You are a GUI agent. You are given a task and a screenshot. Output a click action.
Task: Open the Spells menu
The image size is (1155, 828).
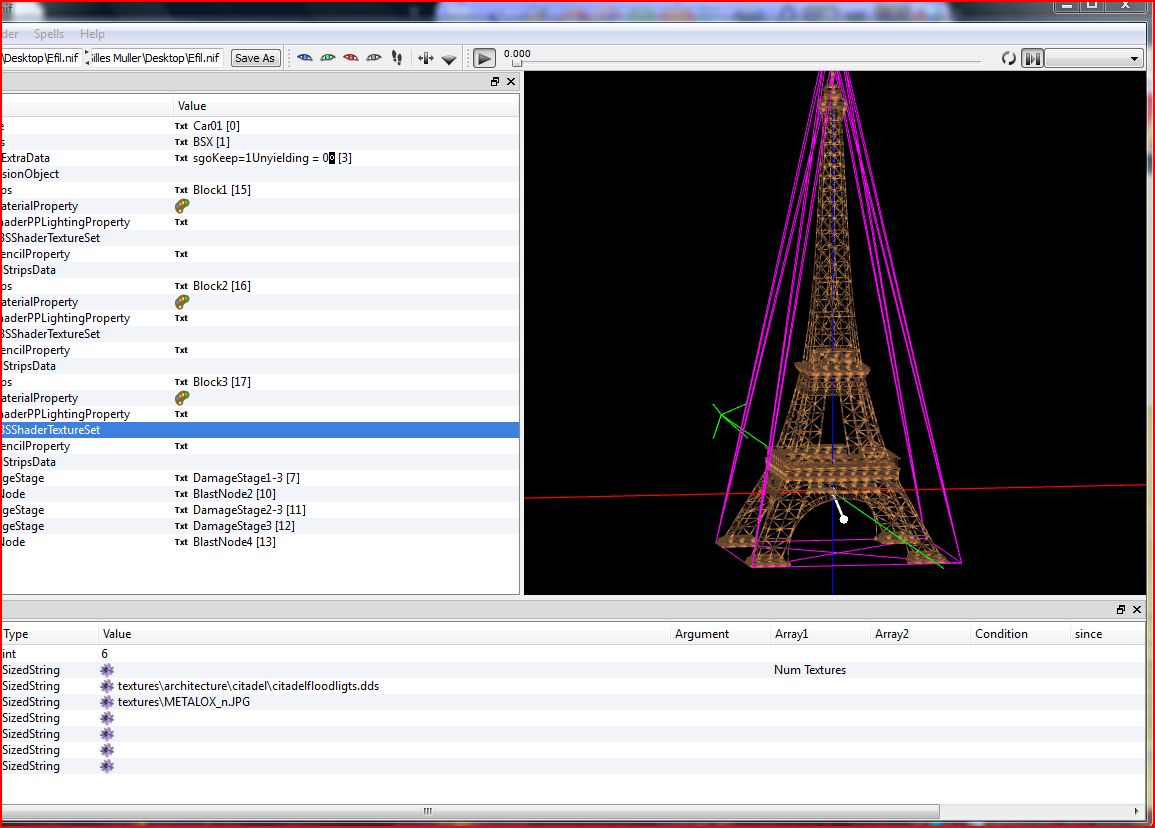49,34
